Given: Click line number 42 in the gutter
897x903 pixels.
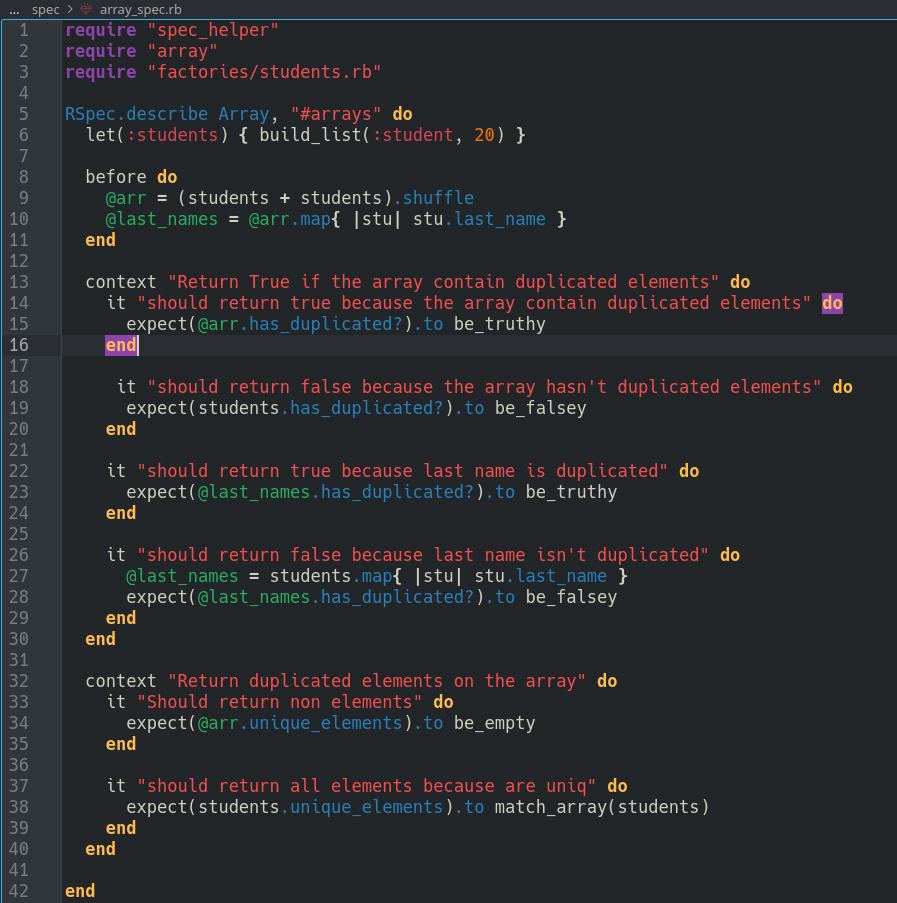Looking at the screenshot, I should click(19, 891).
